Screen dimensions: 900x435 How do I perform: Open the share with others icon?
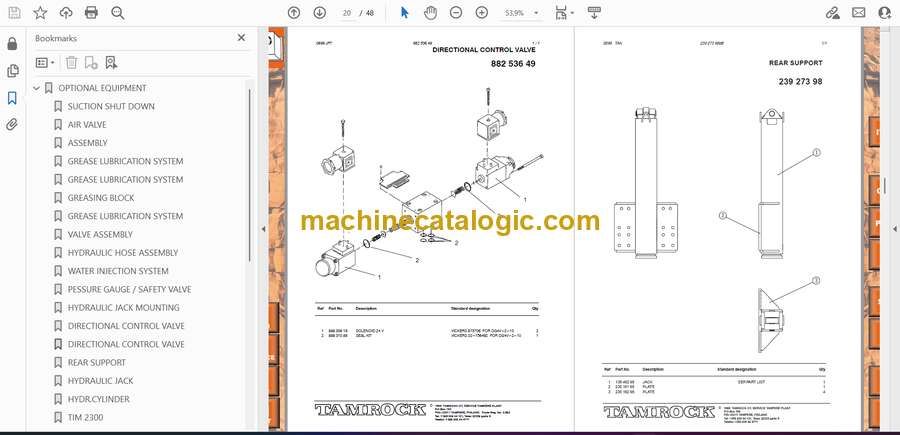point(885,13)
